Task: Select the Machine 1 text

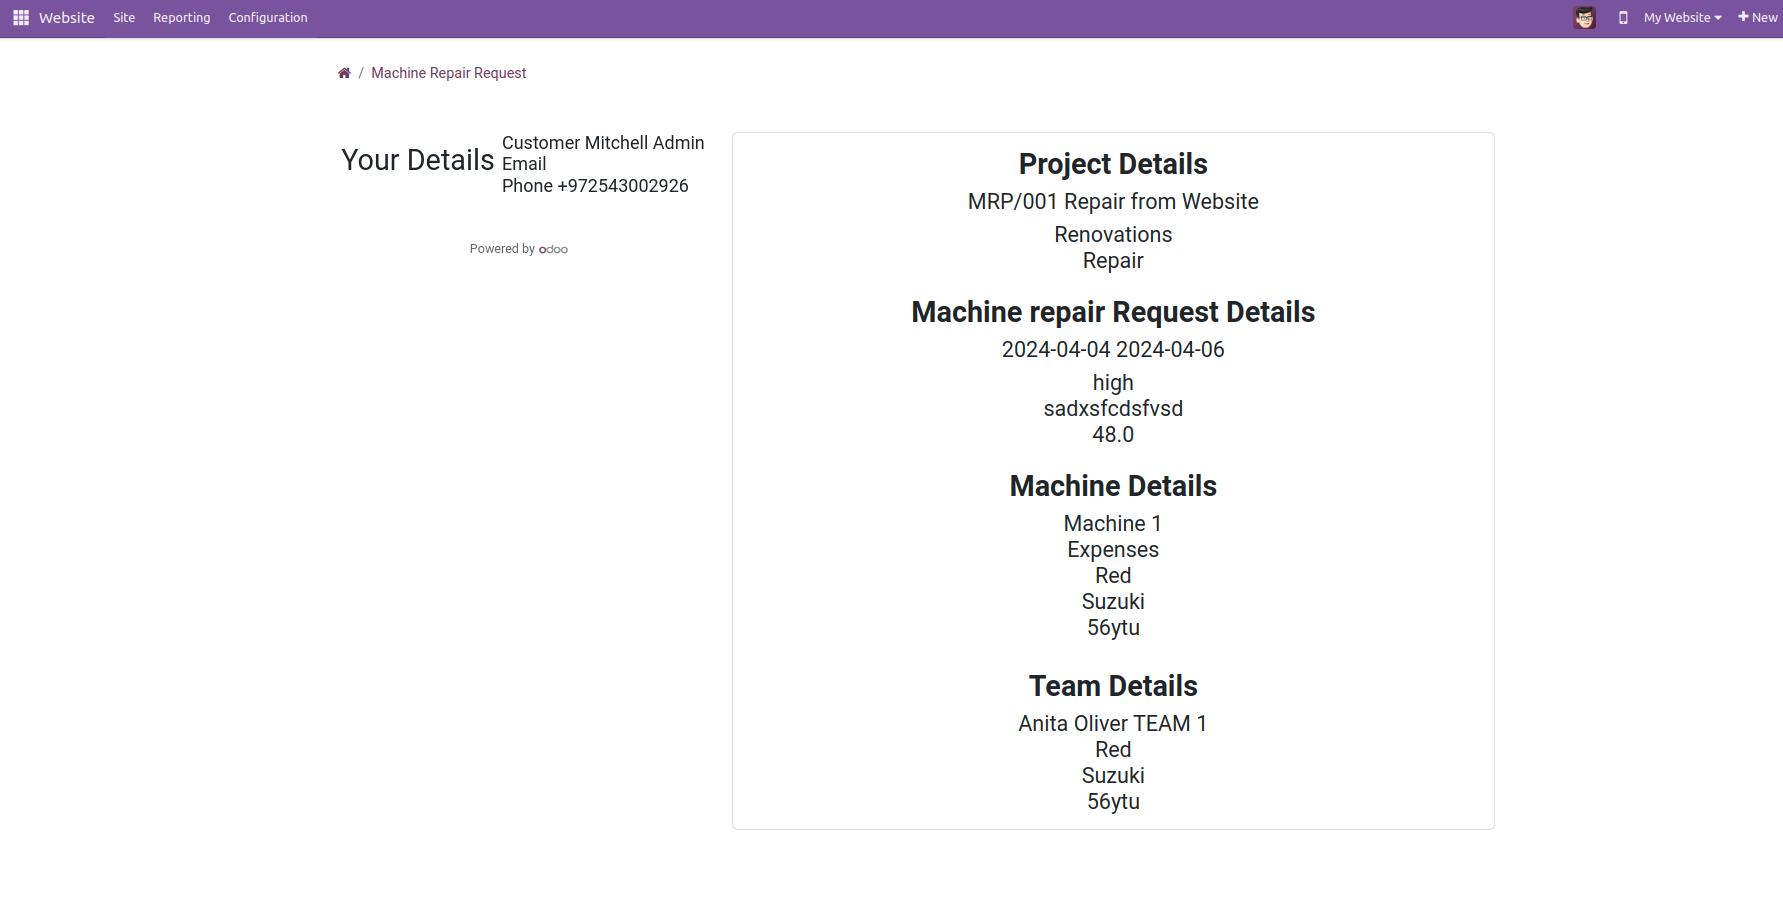Action: click(1113, 524)
